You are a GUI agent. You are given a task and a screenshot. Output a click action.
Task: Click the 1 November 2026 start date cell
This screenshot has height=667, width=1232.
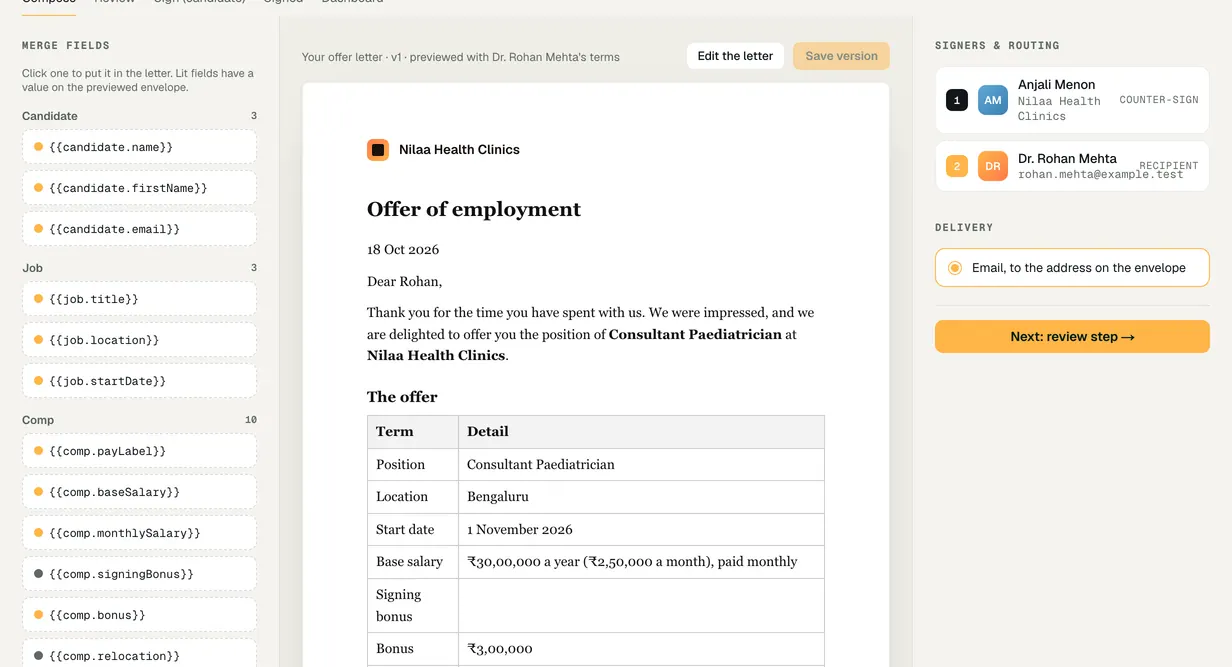tap(641, 530)
